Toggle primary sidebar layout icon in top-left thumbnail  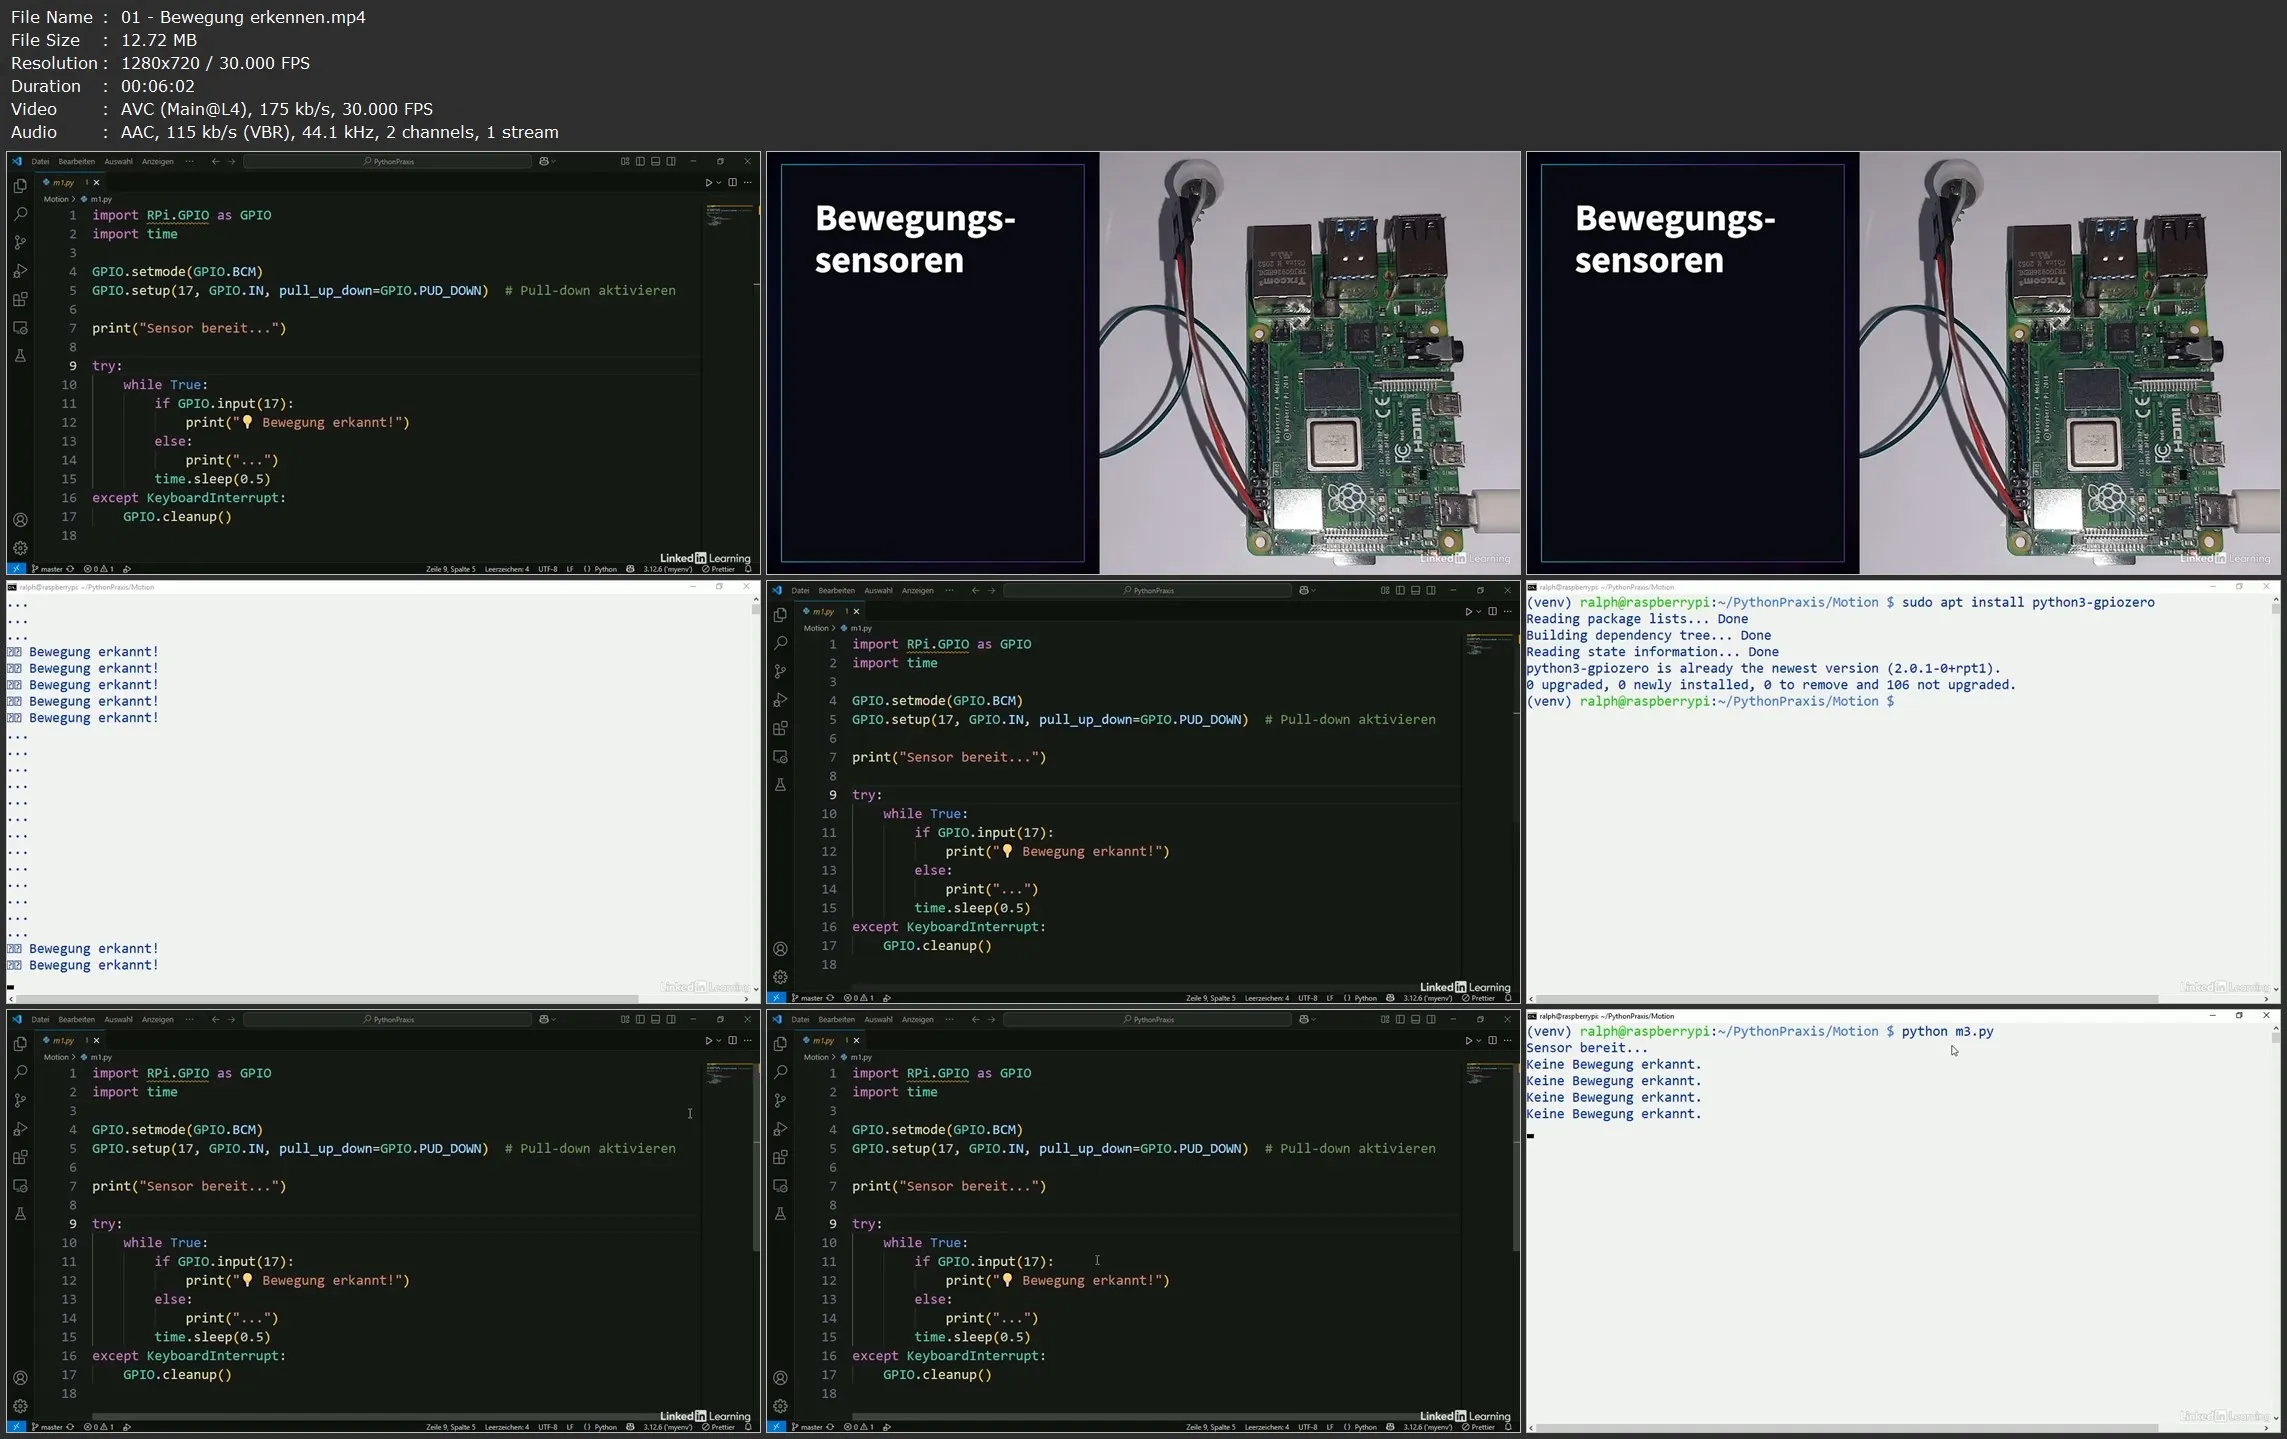(x=640, y=161)
